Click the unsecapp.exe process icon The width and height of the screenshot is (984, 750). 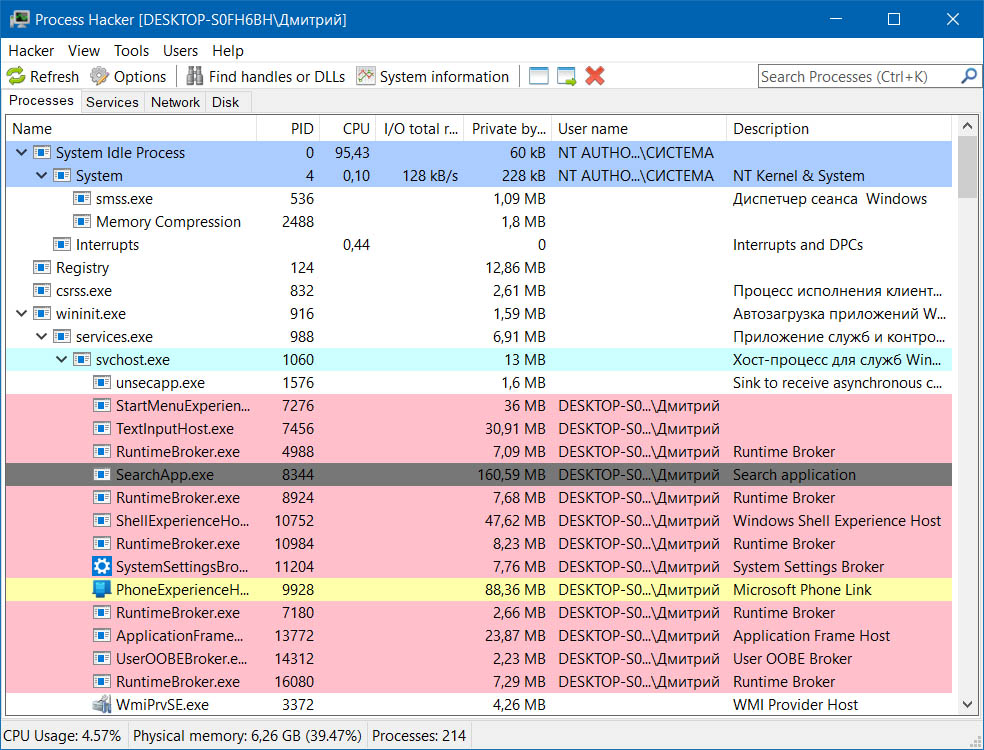[x=102, y=383]
